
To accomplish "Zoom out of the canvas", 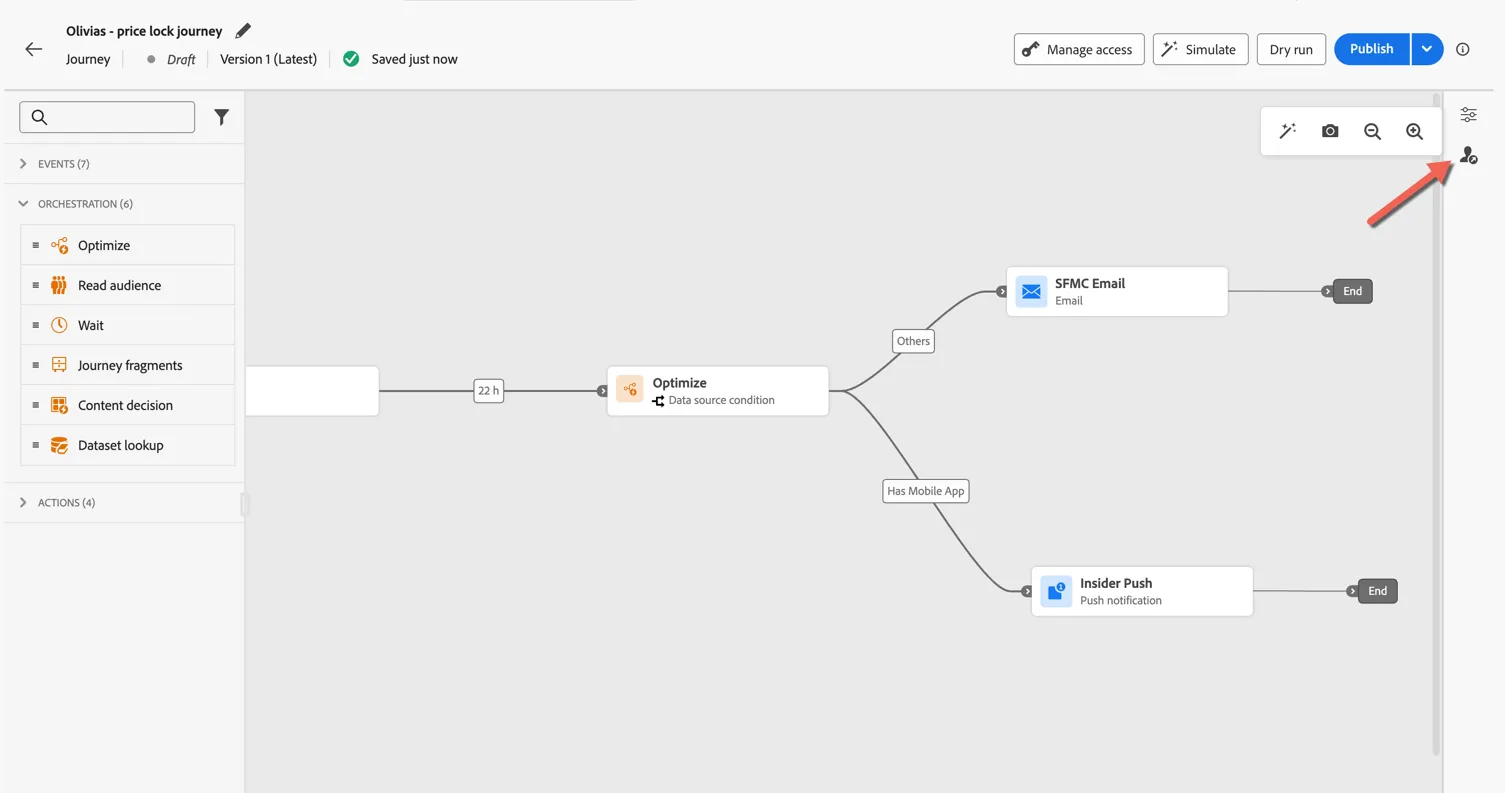I will (1372, 131).
